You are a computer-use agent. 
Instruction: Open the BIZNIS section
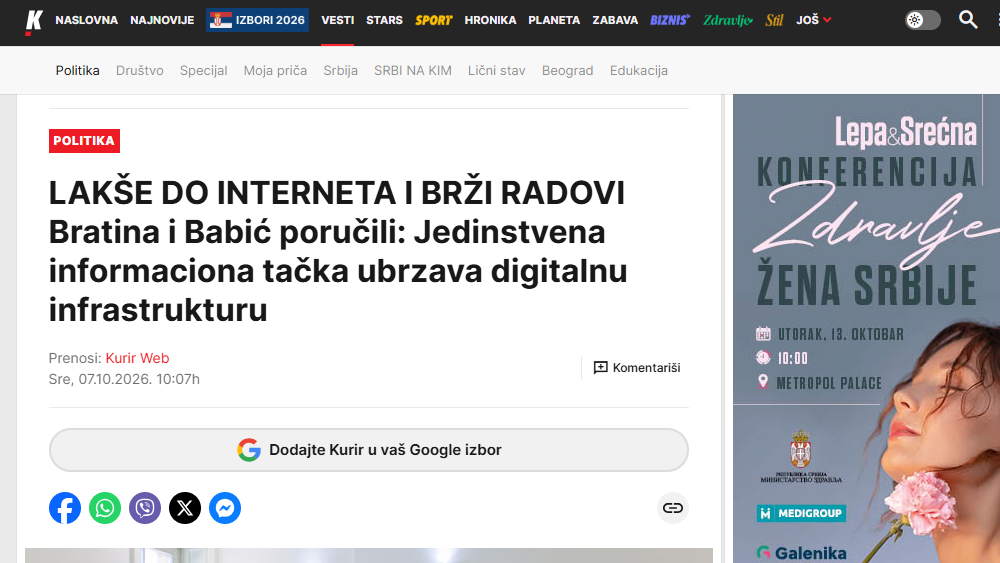click(x=670, y=20)
